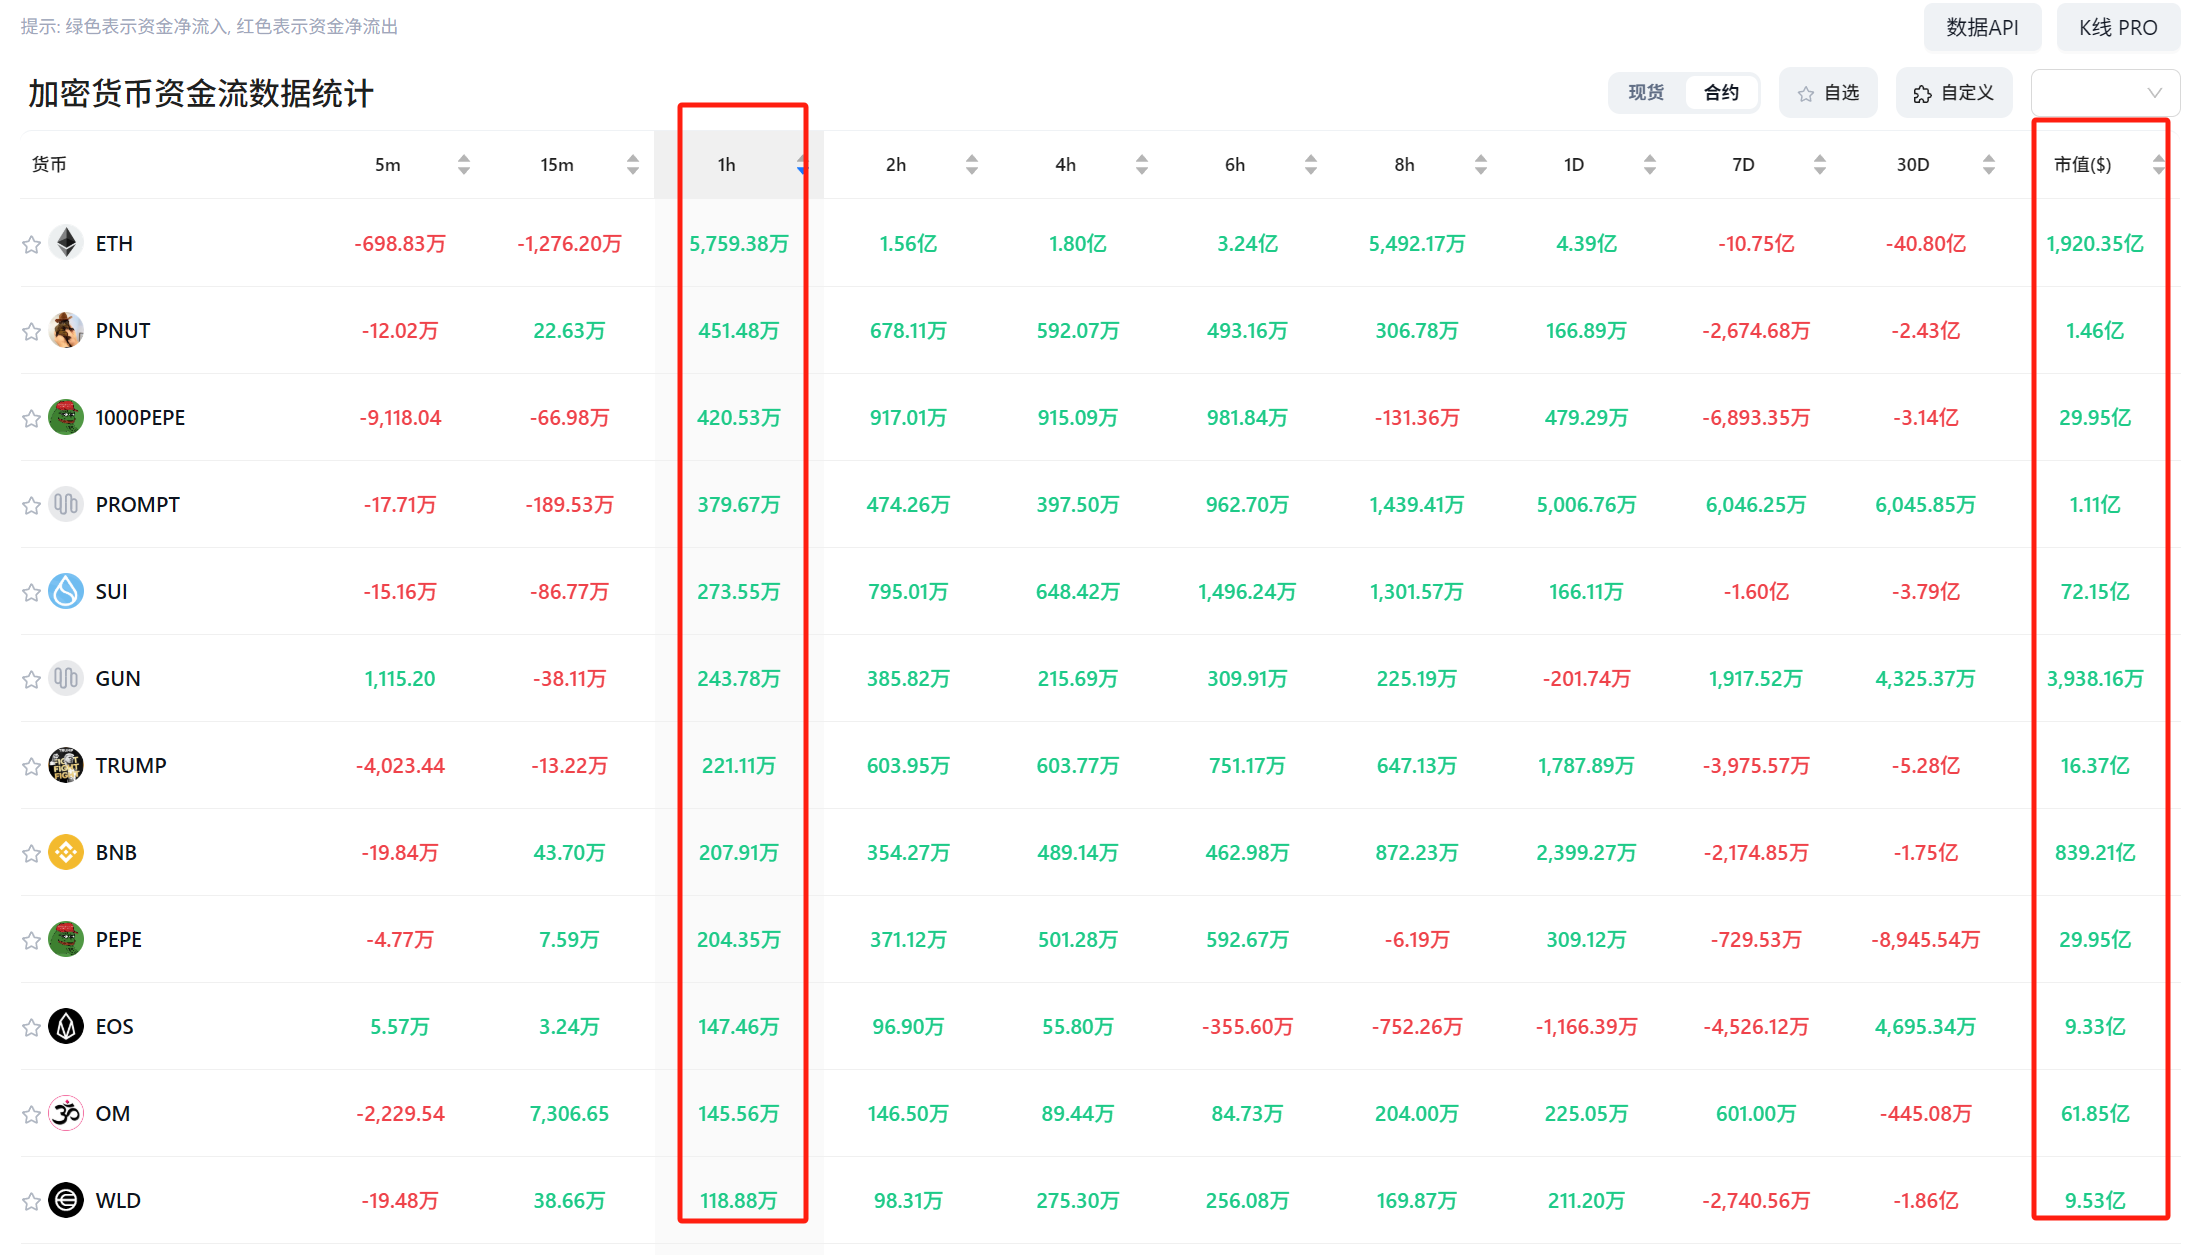Open the 自定义 customize settings

coord(1953,93)
